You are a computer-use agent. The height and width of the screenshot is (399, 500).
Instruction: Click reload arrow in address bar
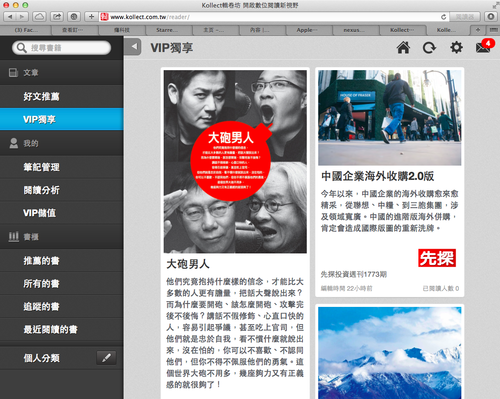[x=443, y=17]
